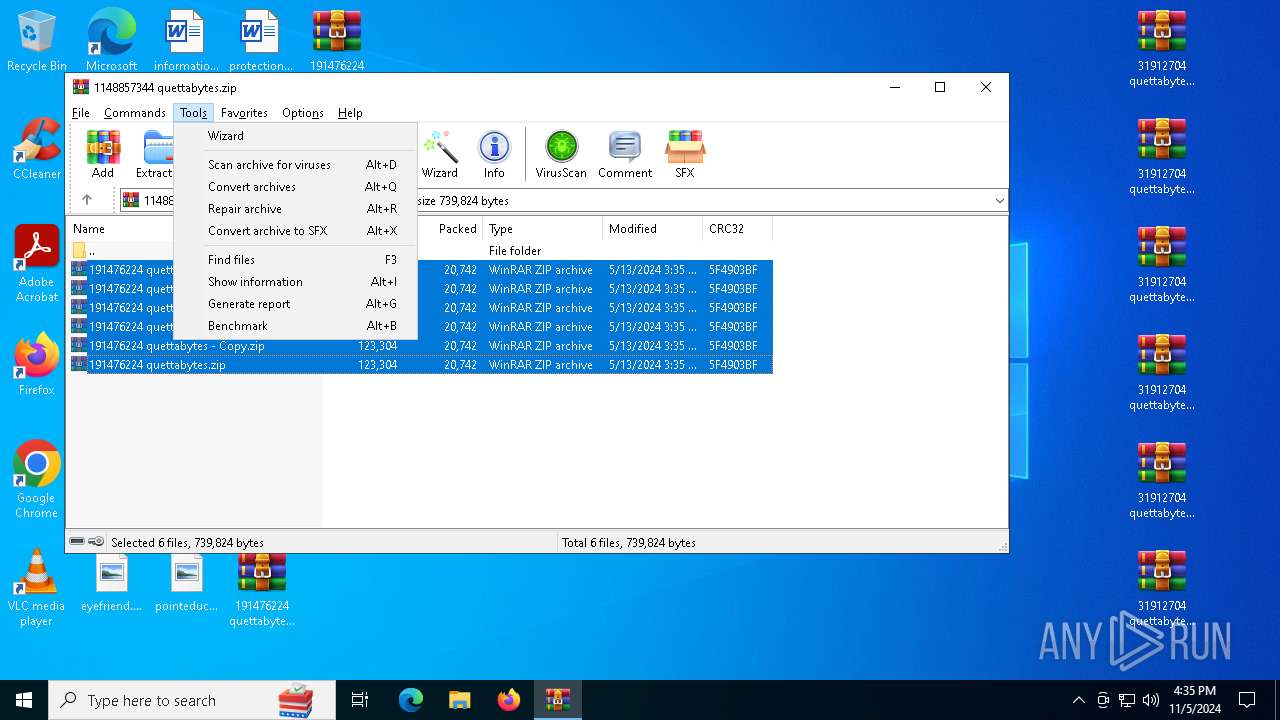Click the Extract To toolbar icon
This screenshot has width=1280, height=720.
coord(154,155)
